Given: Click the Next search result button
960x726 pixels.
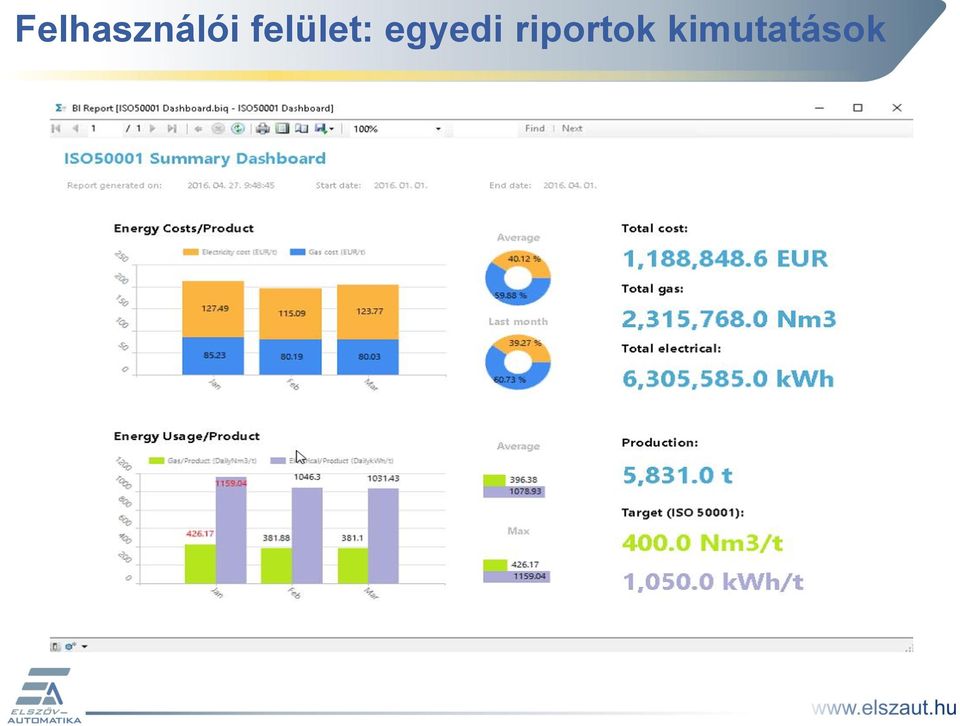Looking at the screenshot, I should point(572,129).
